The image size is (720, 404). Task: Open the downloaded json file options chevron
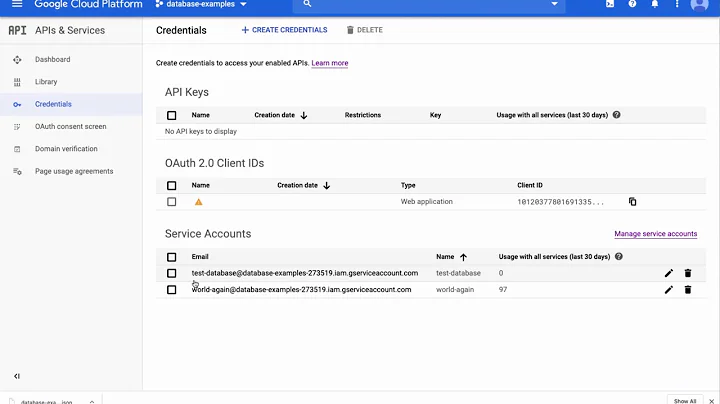92,402
